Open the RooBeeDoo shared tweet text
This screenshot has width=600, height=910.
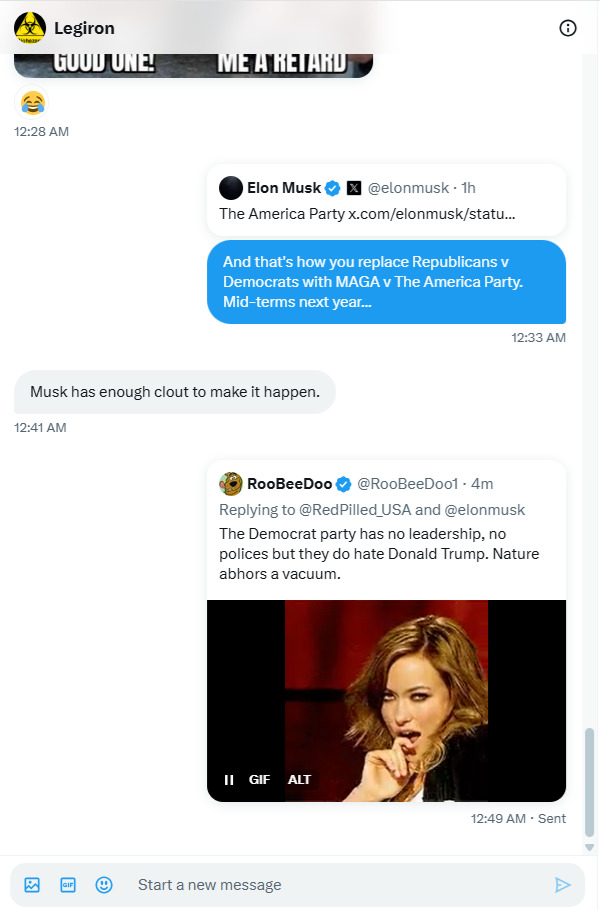386,555
